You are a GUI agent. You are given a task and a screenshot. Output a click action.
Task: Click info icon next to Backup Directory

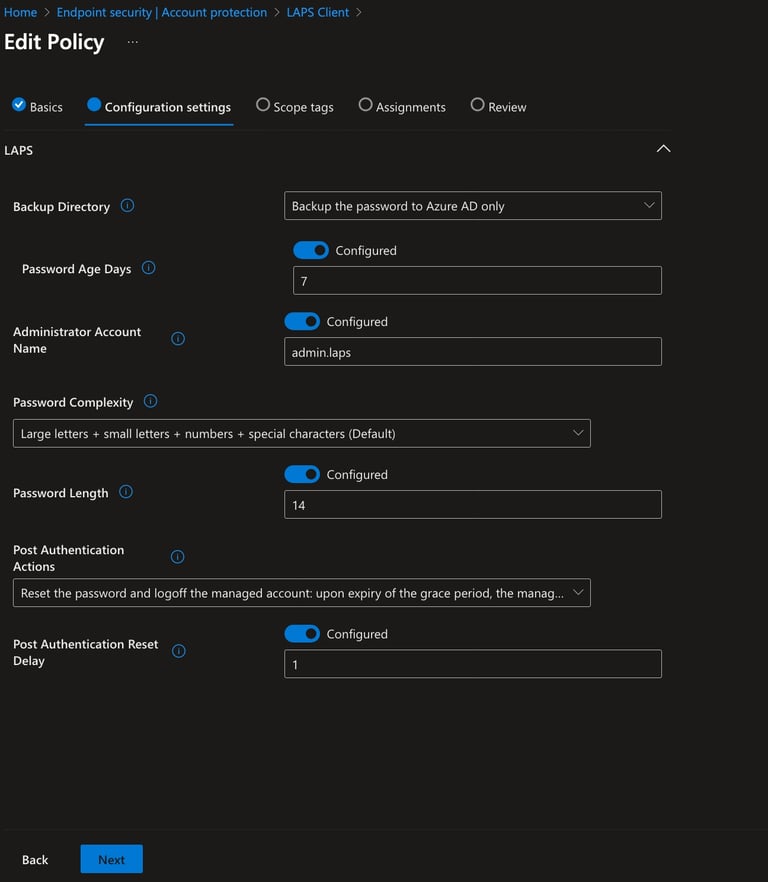pyautogui.click(x=128, y=206)
